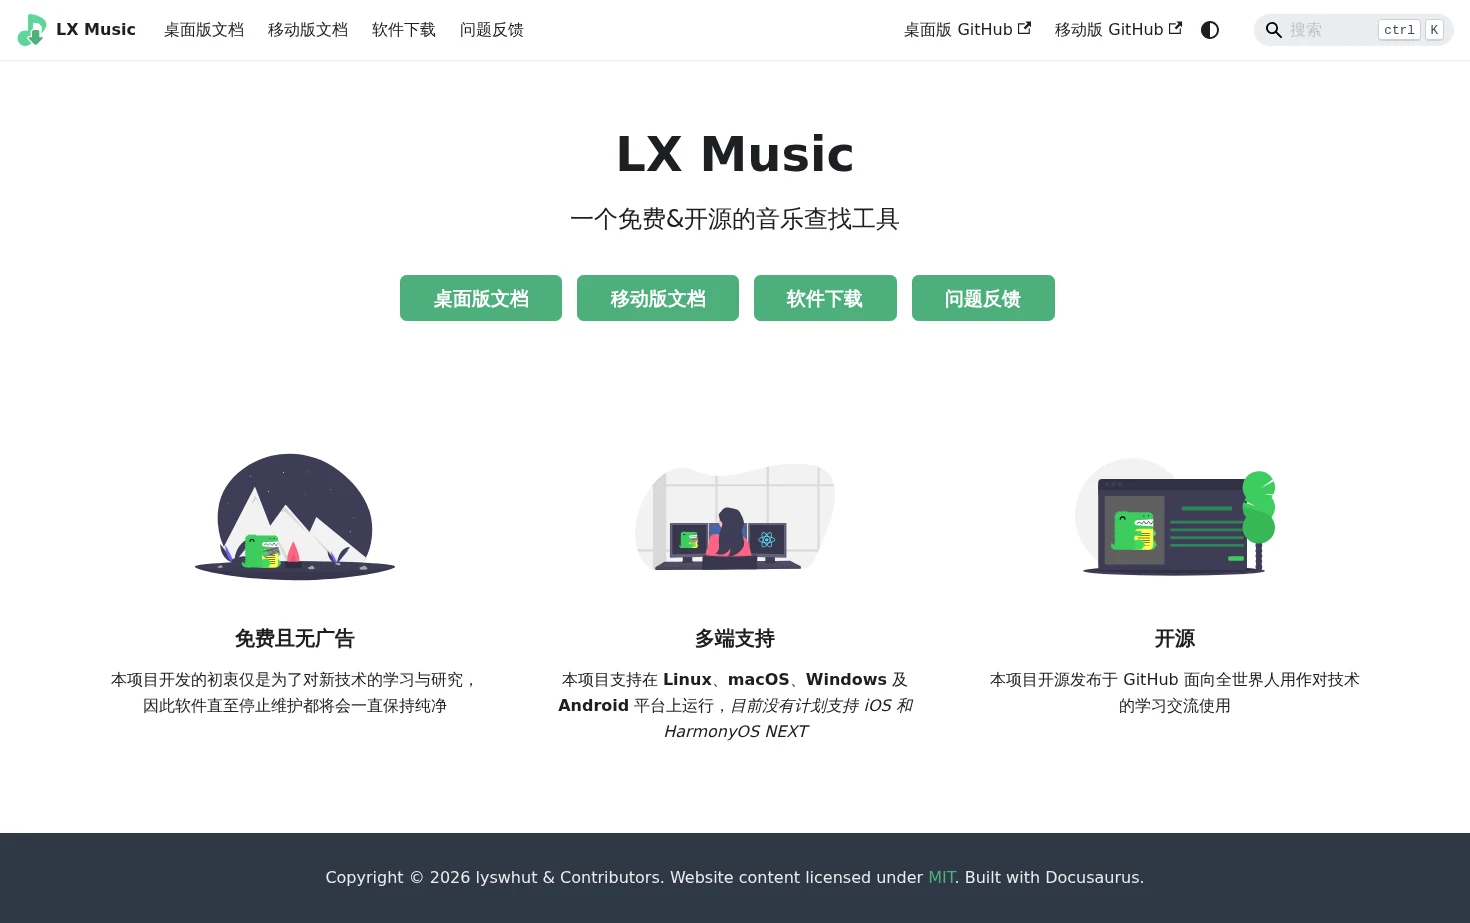
Task: Open 软件下载 in the navbar
Action: click(404, 30)
